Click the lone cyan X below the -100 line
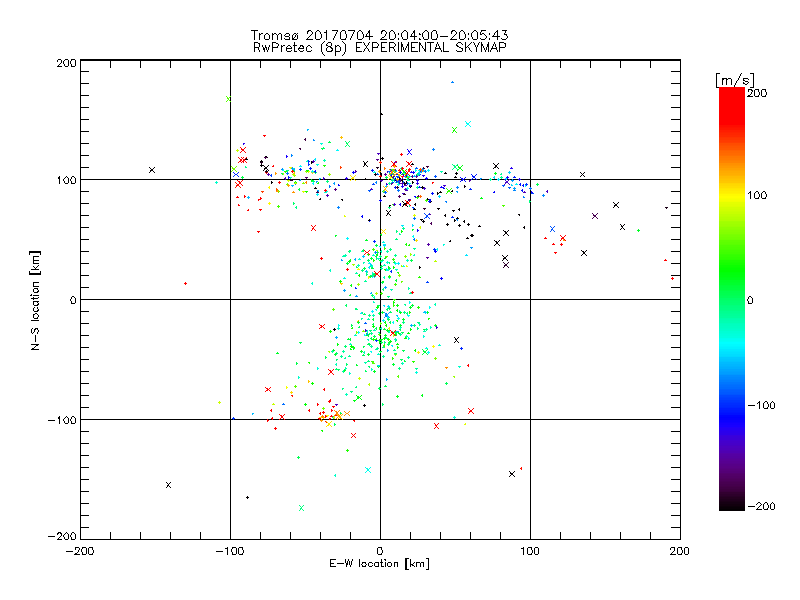This screenshot has height=600, width=800. (368, 470)
